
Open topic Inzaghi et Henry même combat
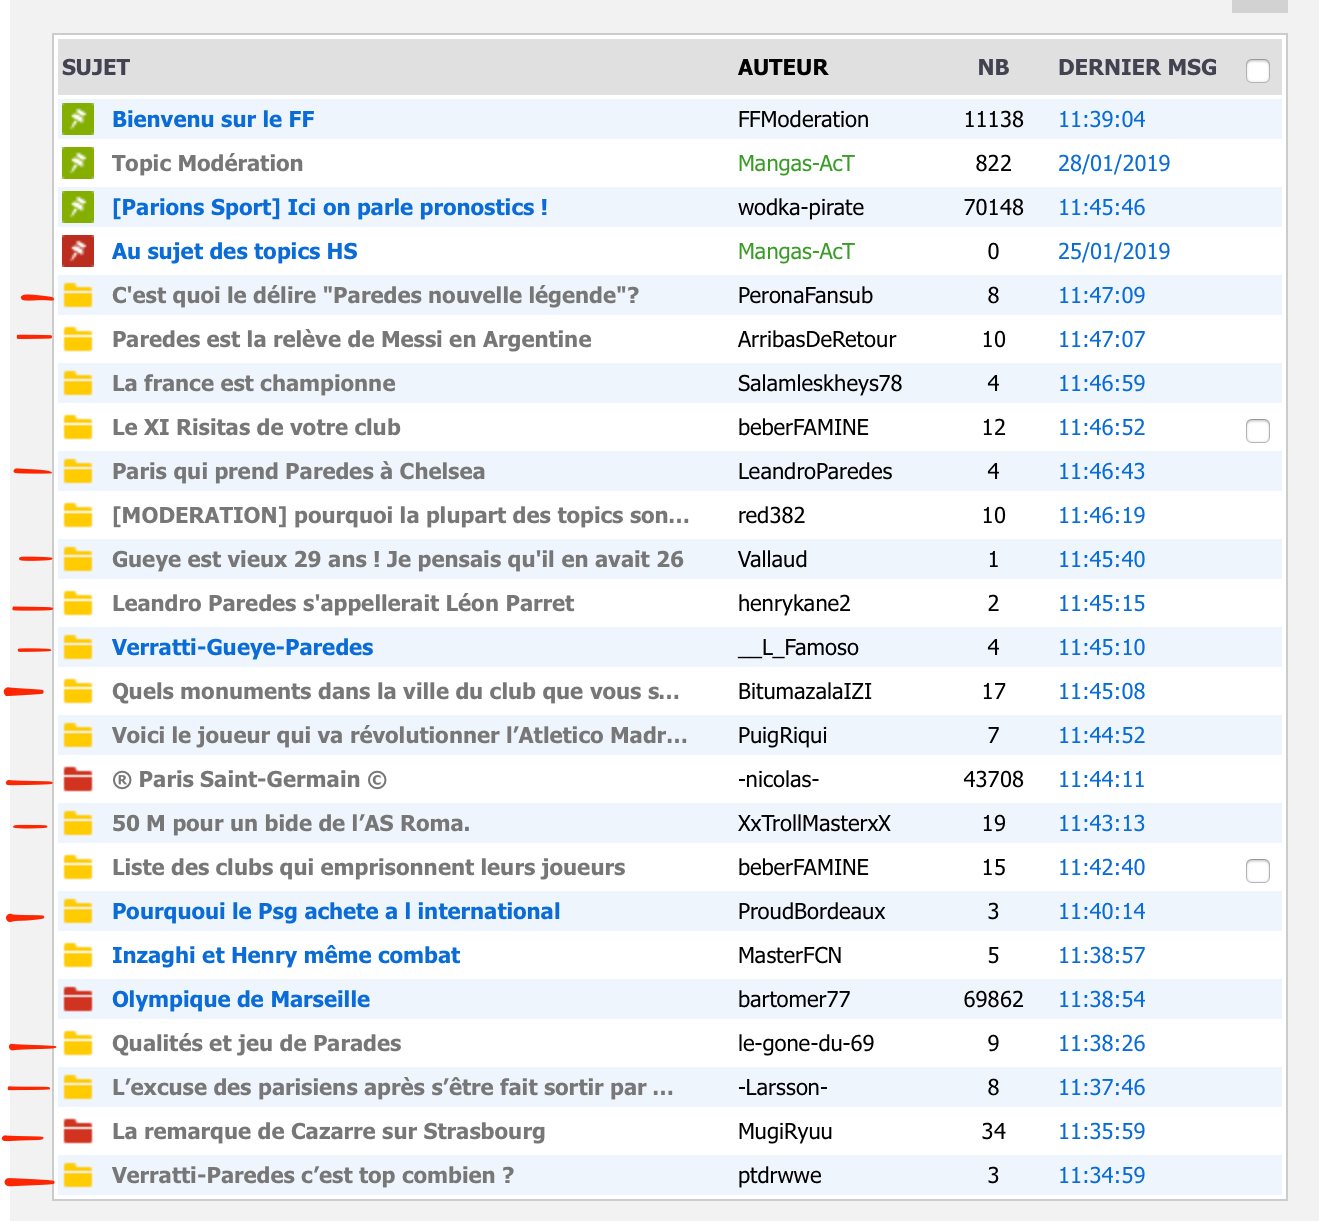pyautogui.click(x=286, y=955)
